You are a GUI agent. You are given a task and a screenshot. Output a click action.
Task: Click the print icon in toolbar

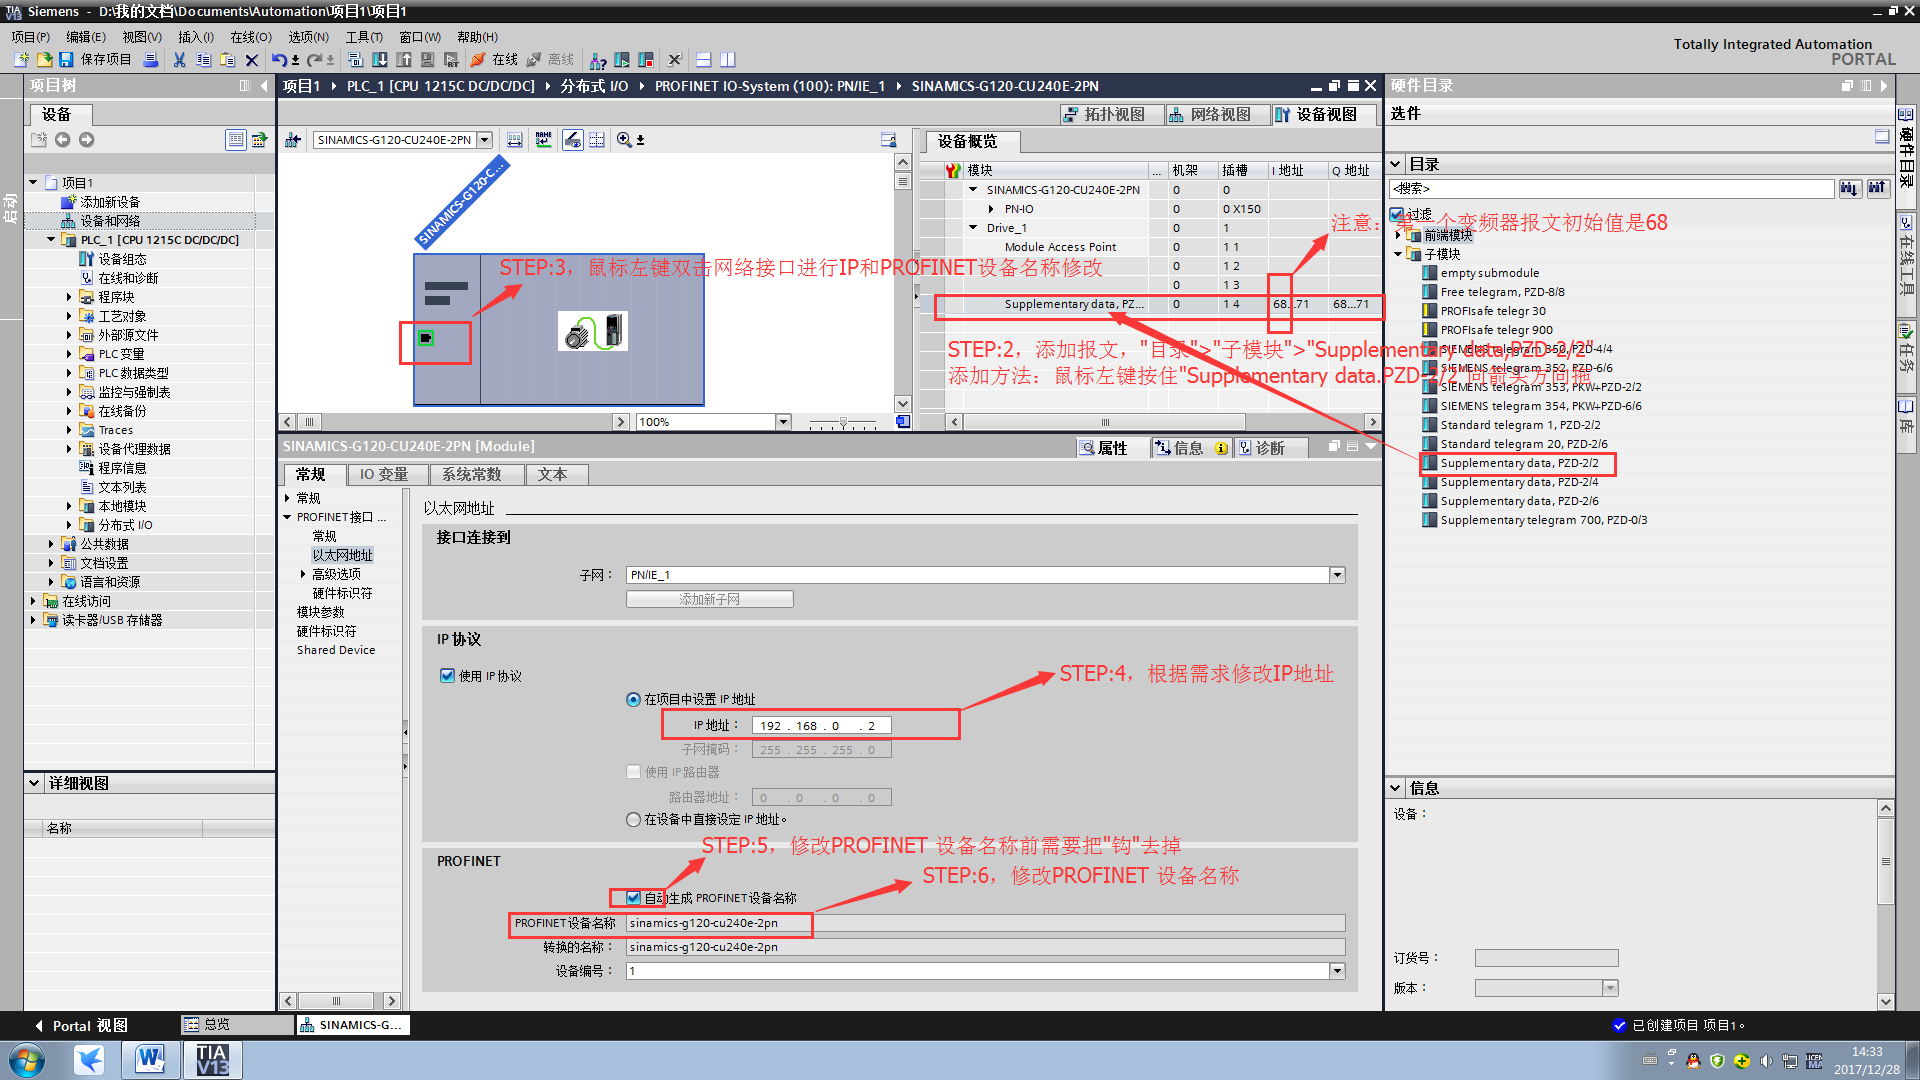(x=151, y=60)
